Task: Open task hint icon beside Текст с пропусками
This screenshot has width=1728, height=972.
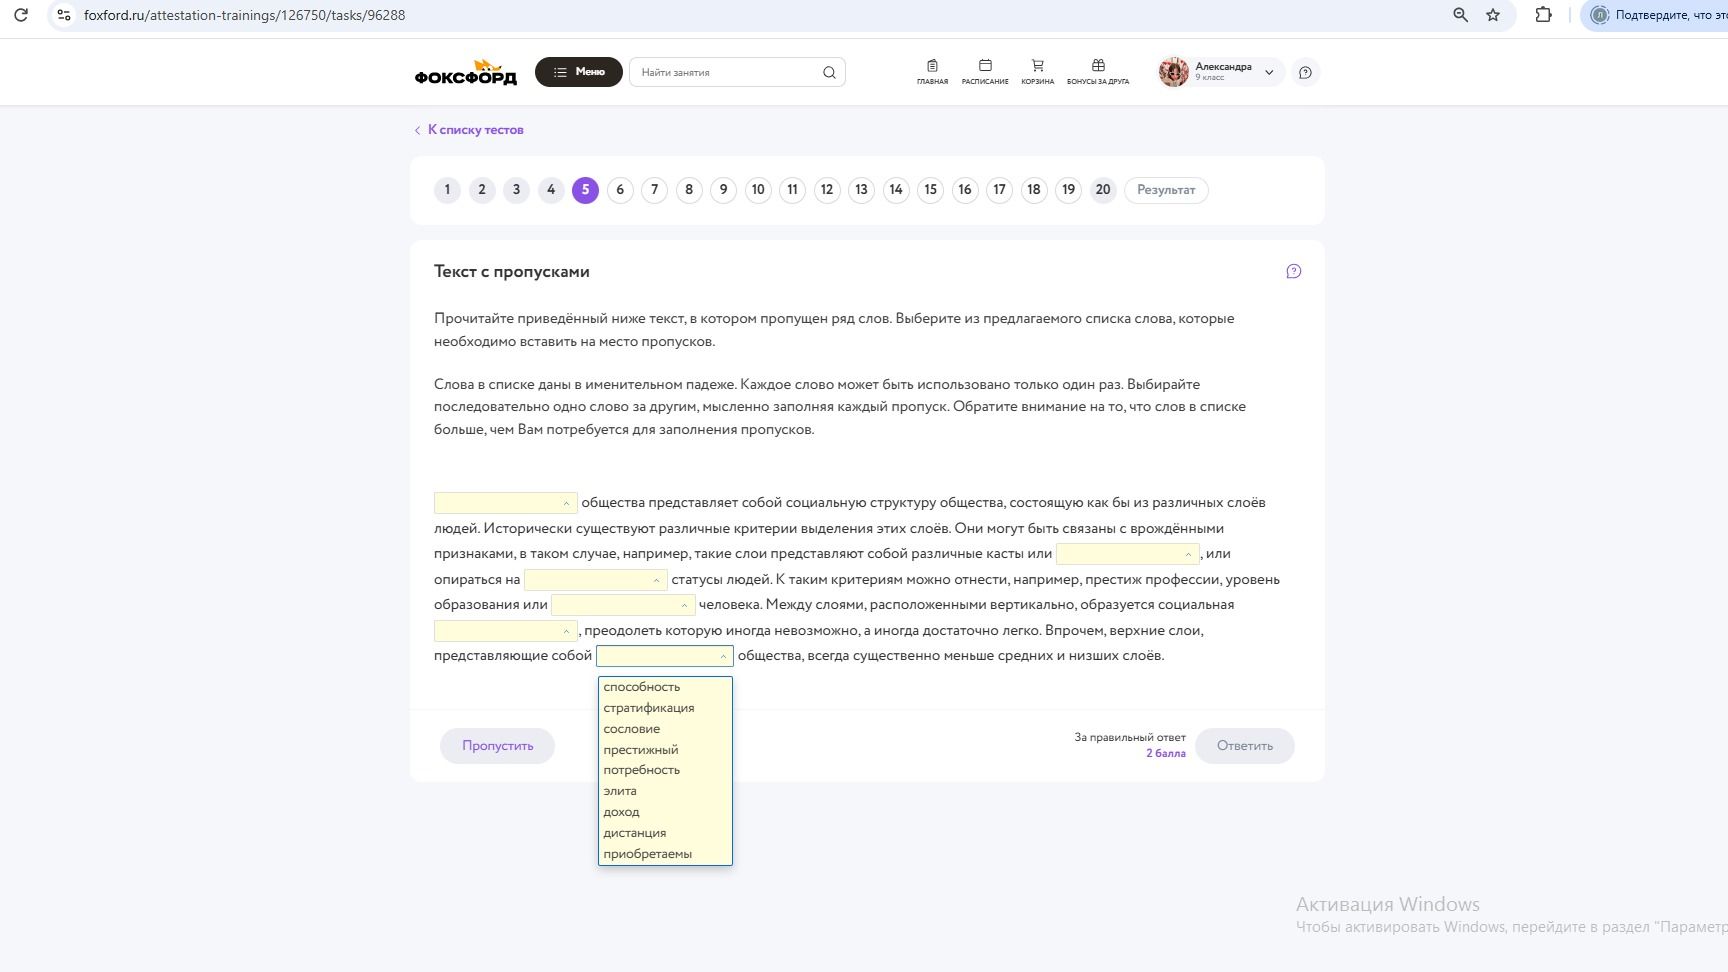Action: click(1293, 271)
